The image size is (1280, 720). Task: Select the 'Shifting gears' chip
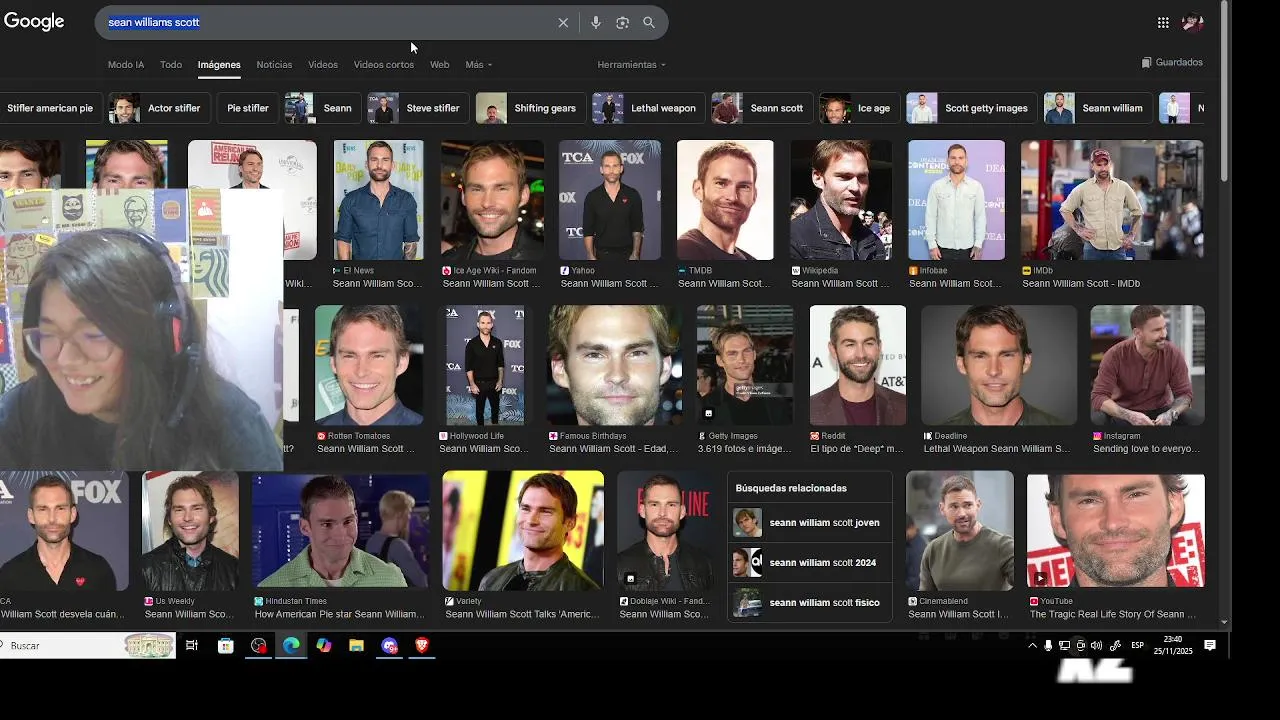530,108
